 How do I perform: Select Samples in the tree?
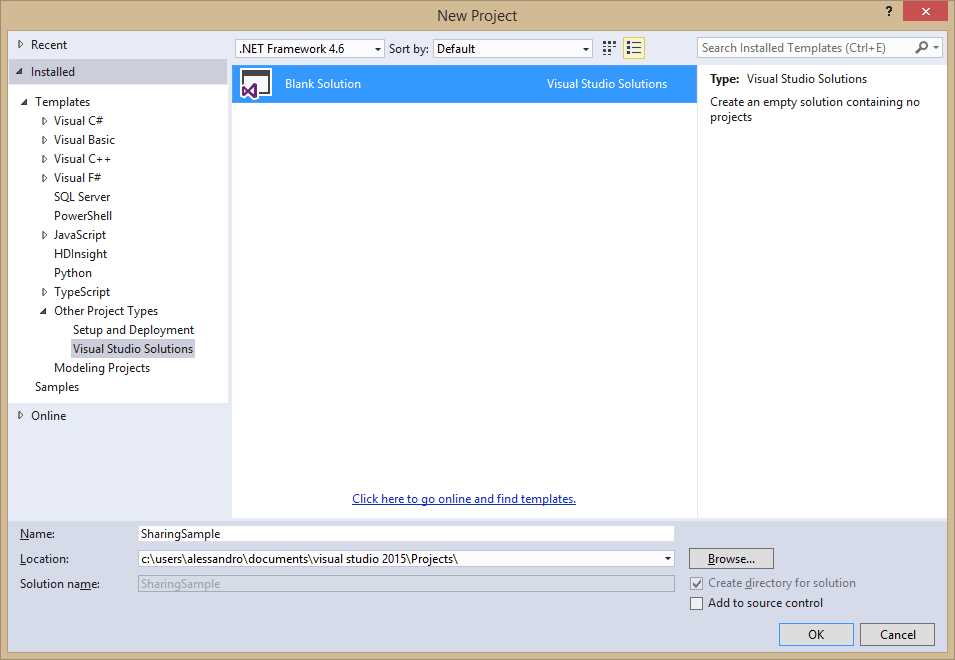coord(57,387)
